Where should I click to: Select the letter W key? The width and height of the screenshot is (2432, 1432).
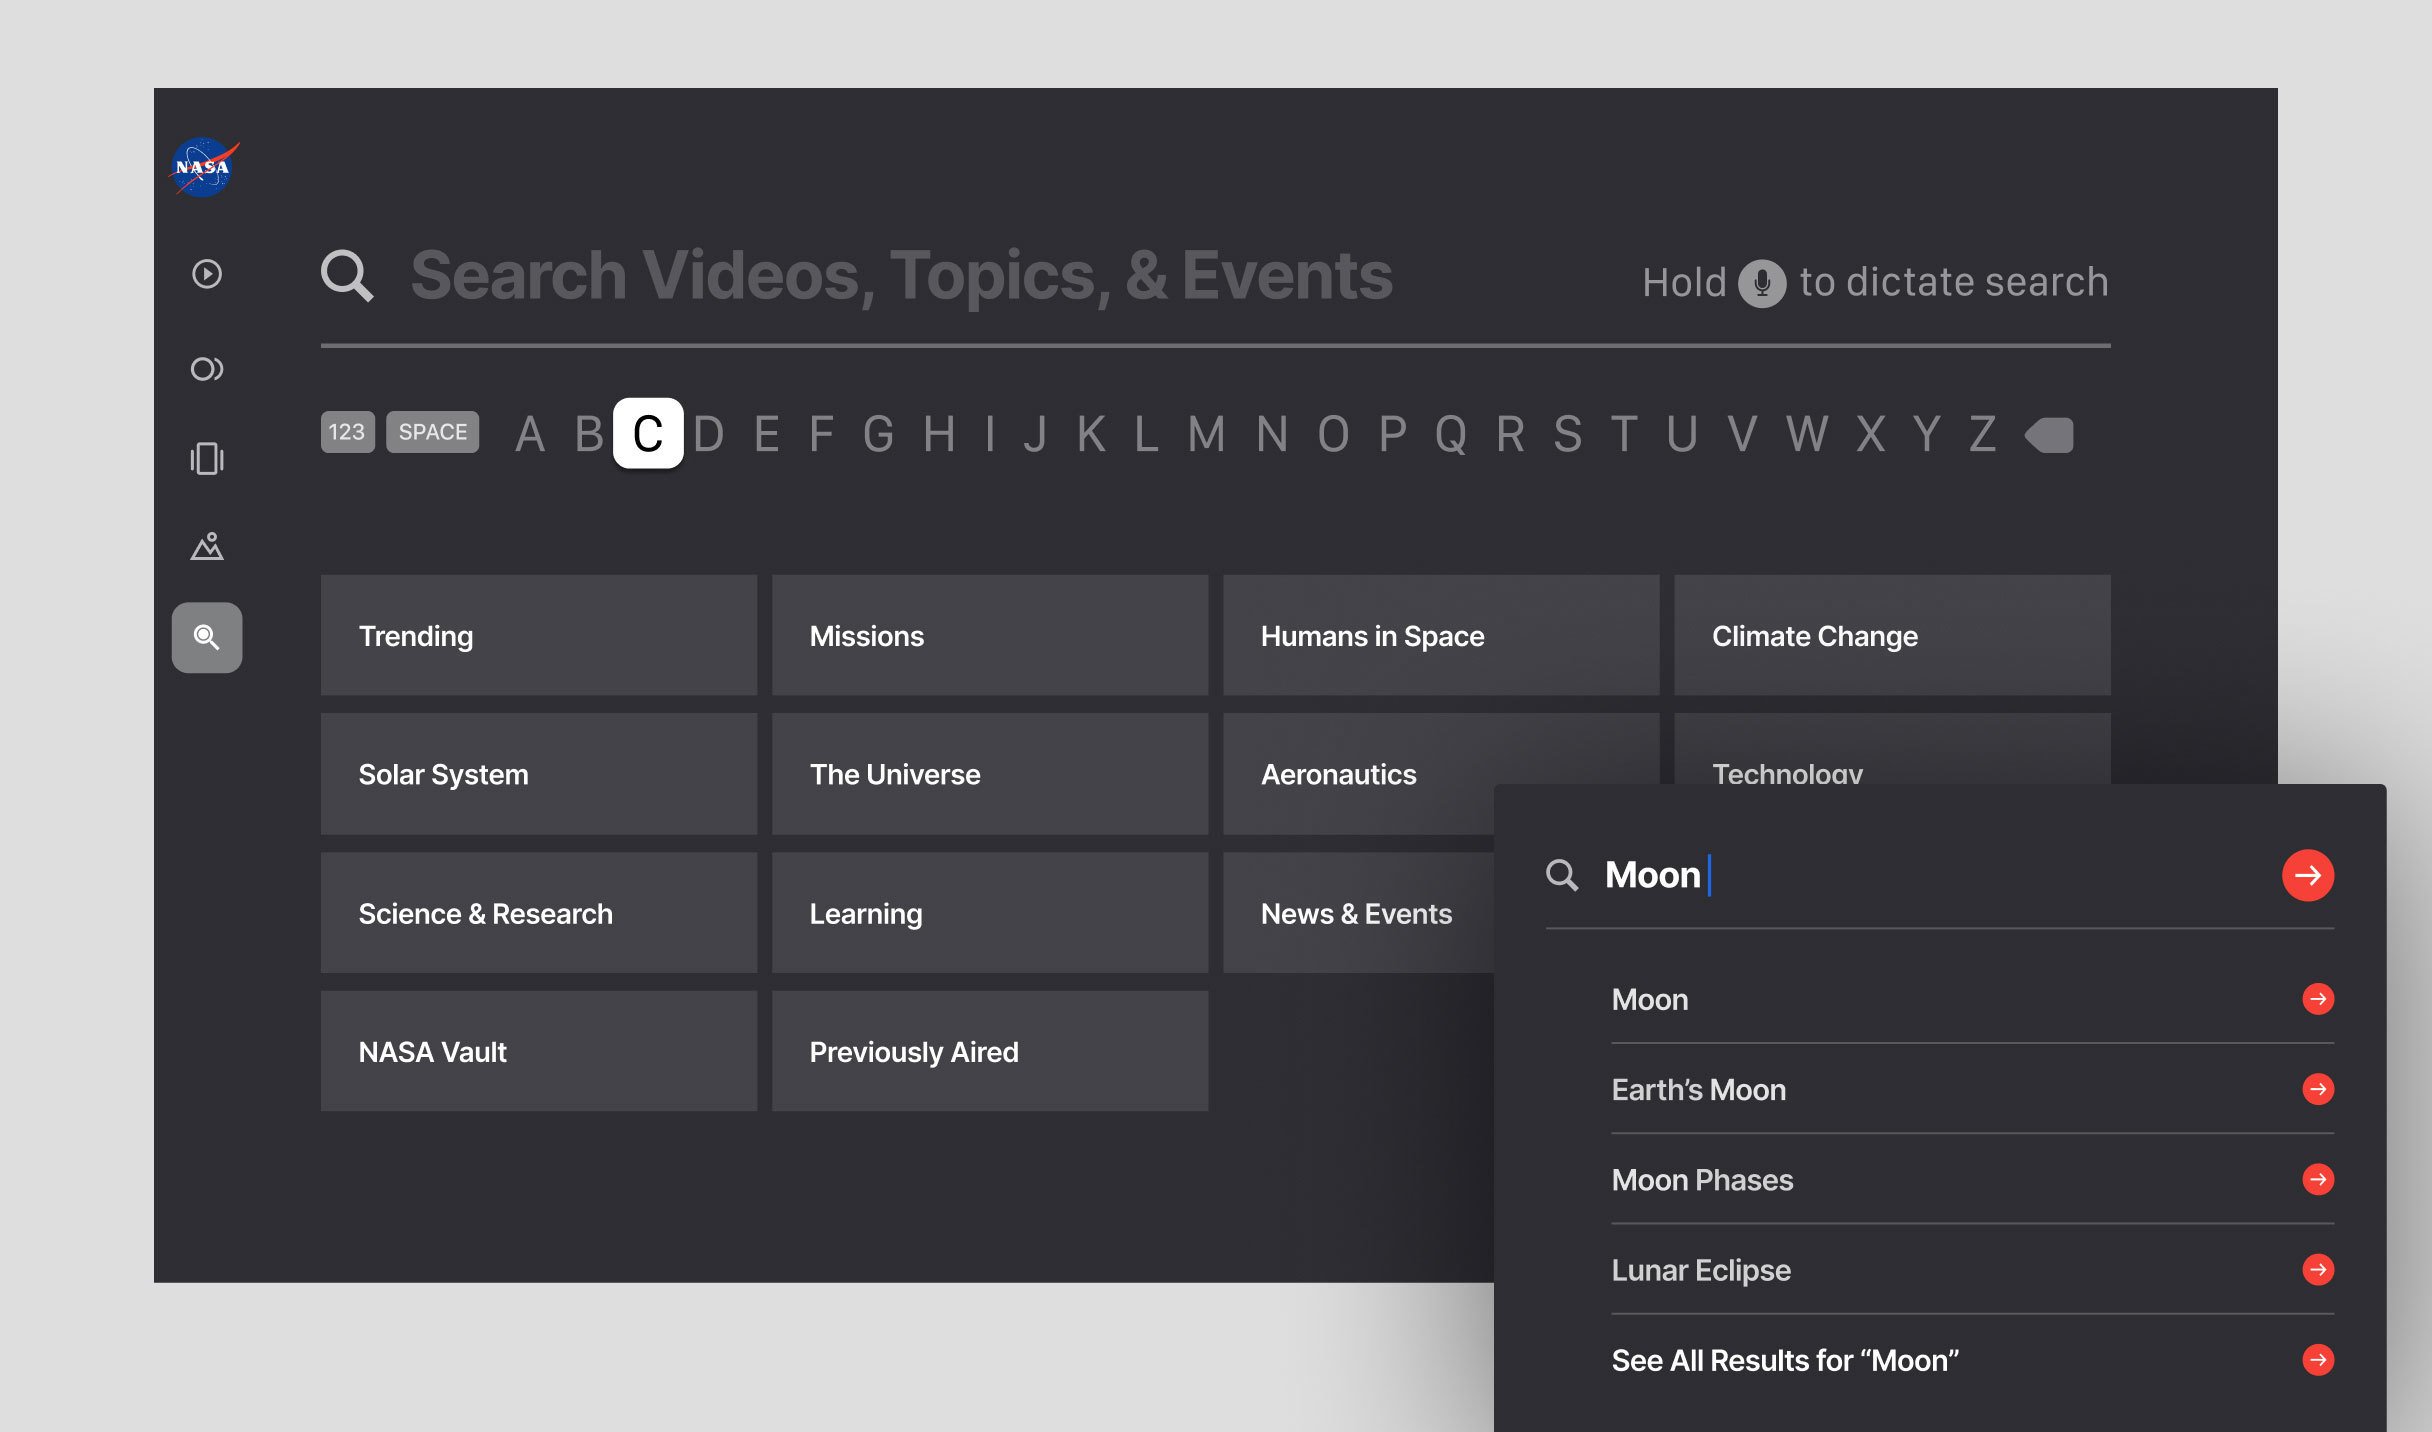[1807, 434]
